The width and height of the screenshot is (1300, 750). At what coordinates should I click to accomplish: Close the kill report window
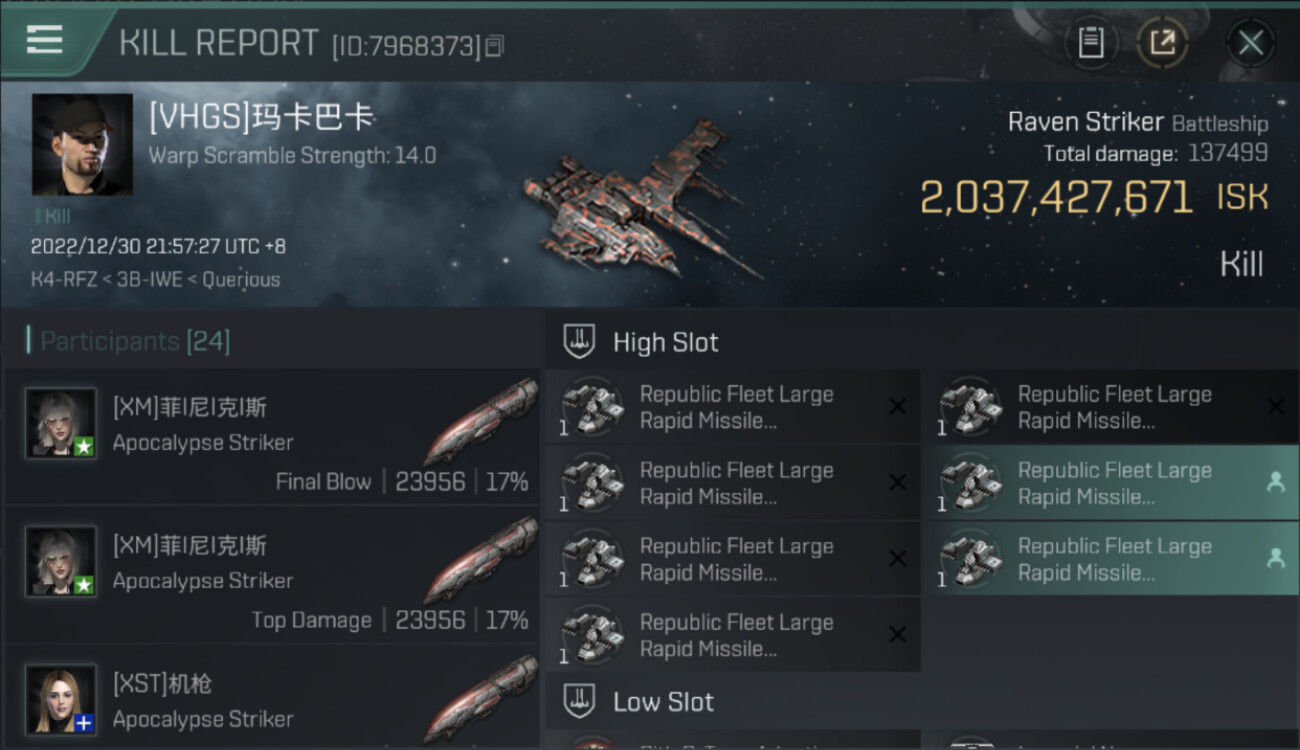1250,43
